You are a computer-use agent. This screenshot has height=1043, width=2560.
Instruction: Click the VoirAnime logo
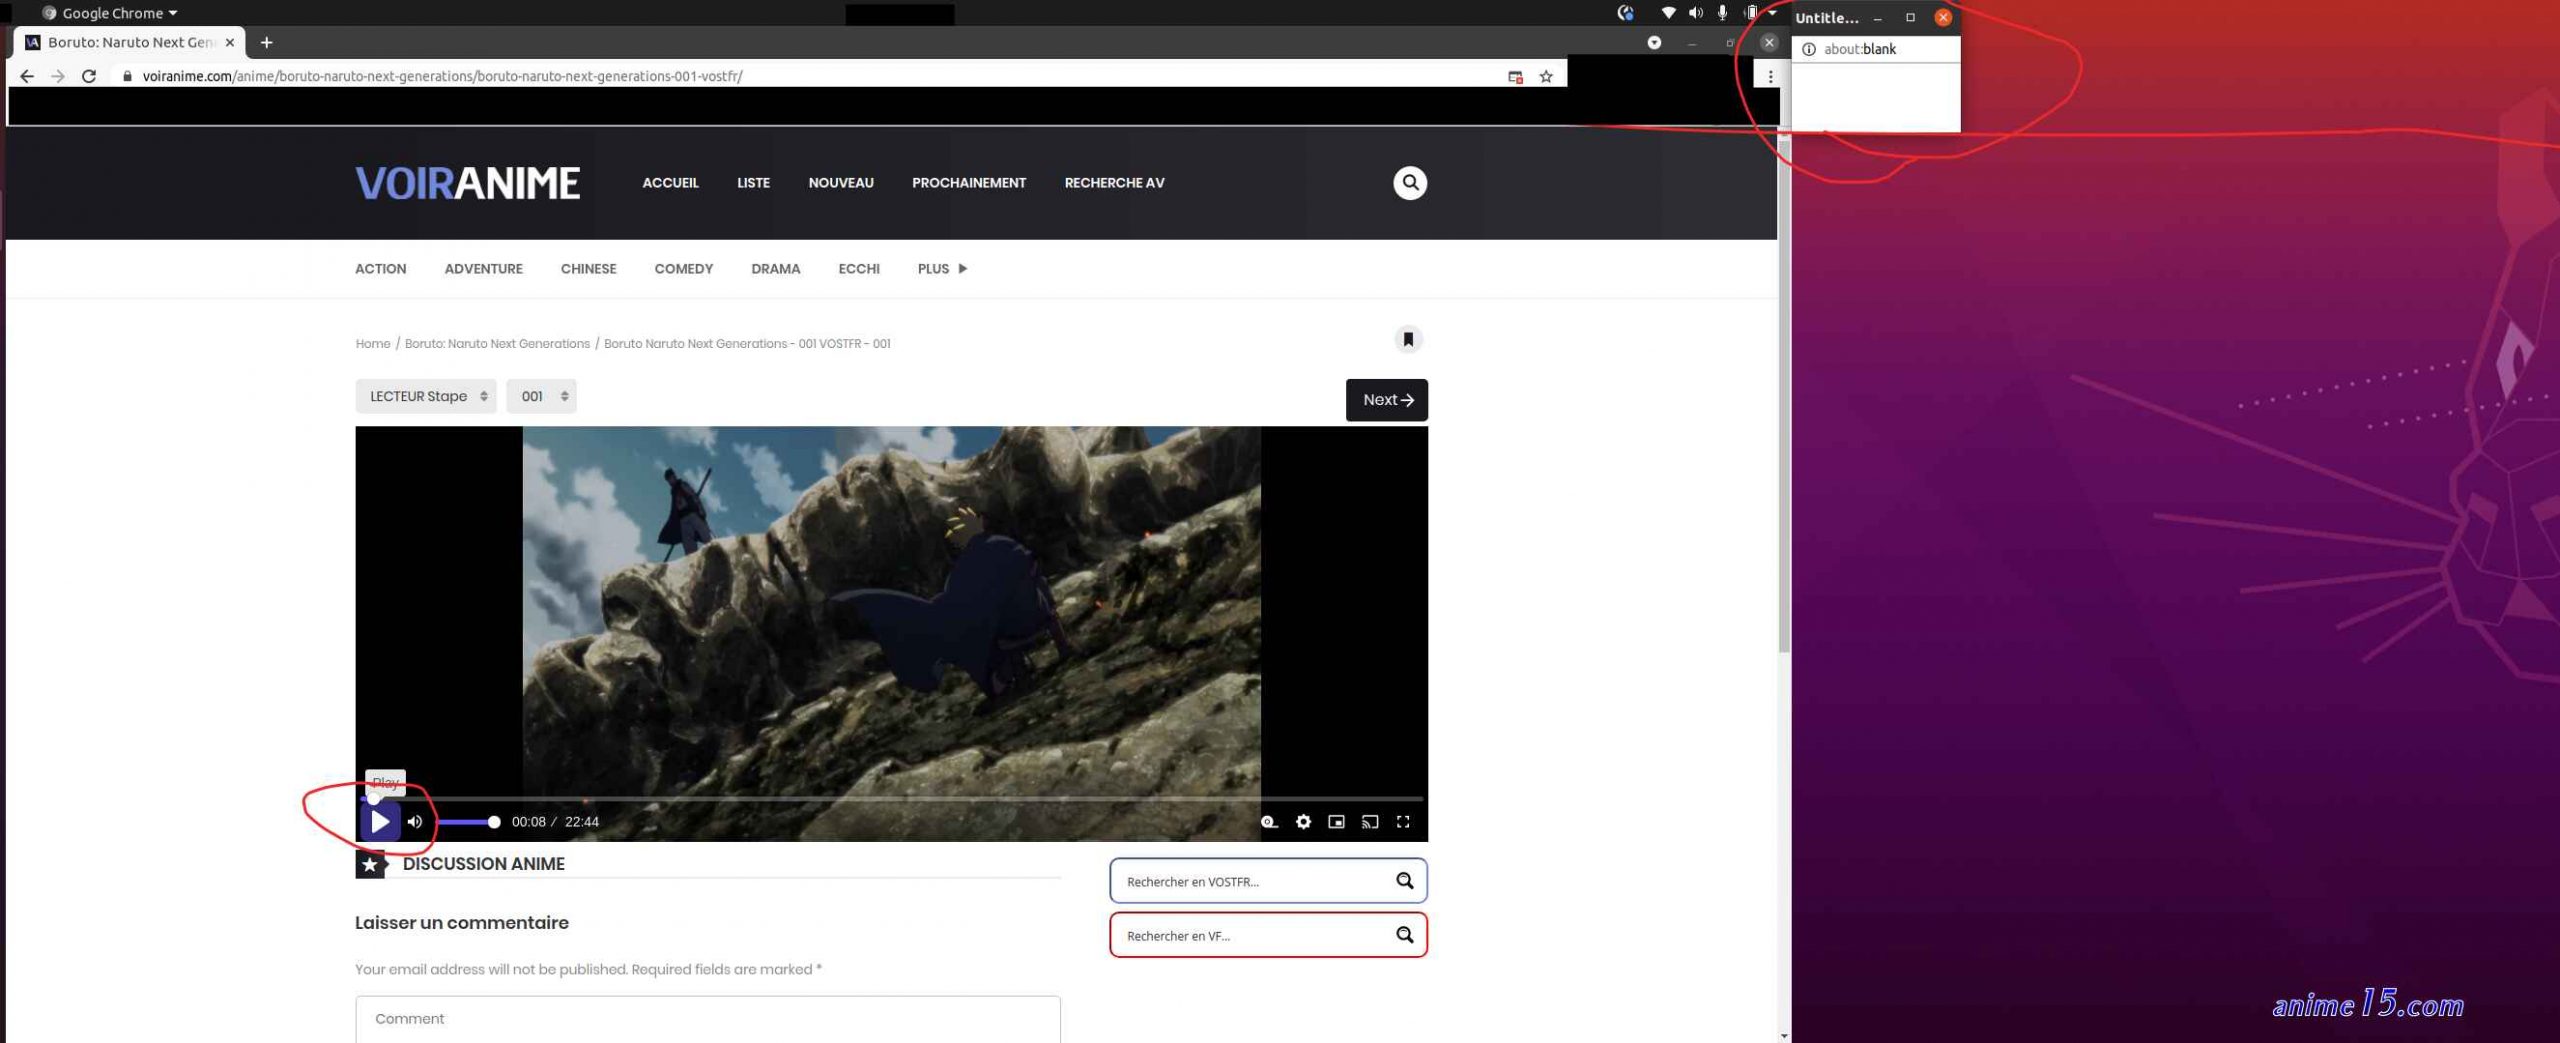(467, 182)
